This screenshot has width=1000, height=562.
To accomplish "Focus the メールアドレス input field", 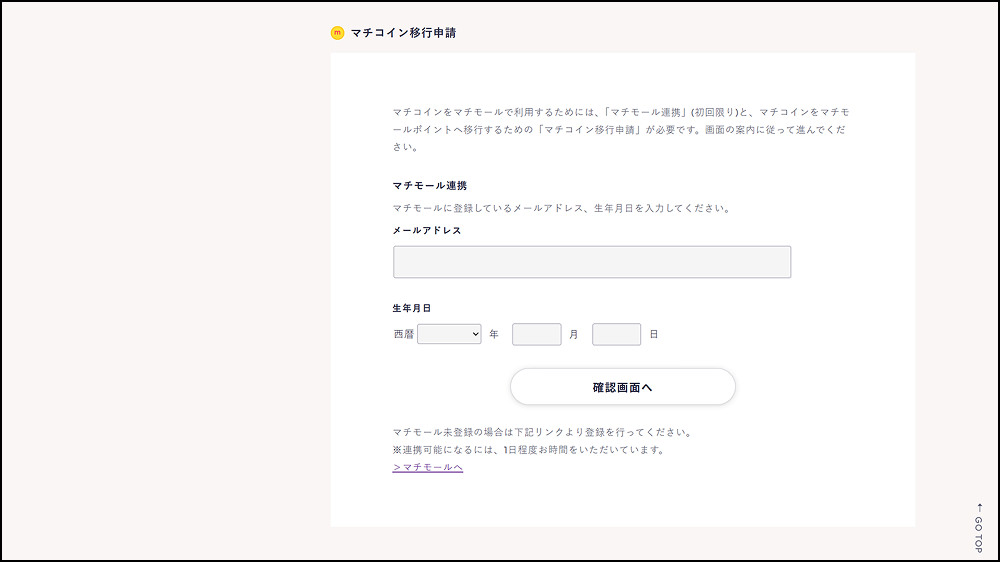I will click(x=591, y=262).
